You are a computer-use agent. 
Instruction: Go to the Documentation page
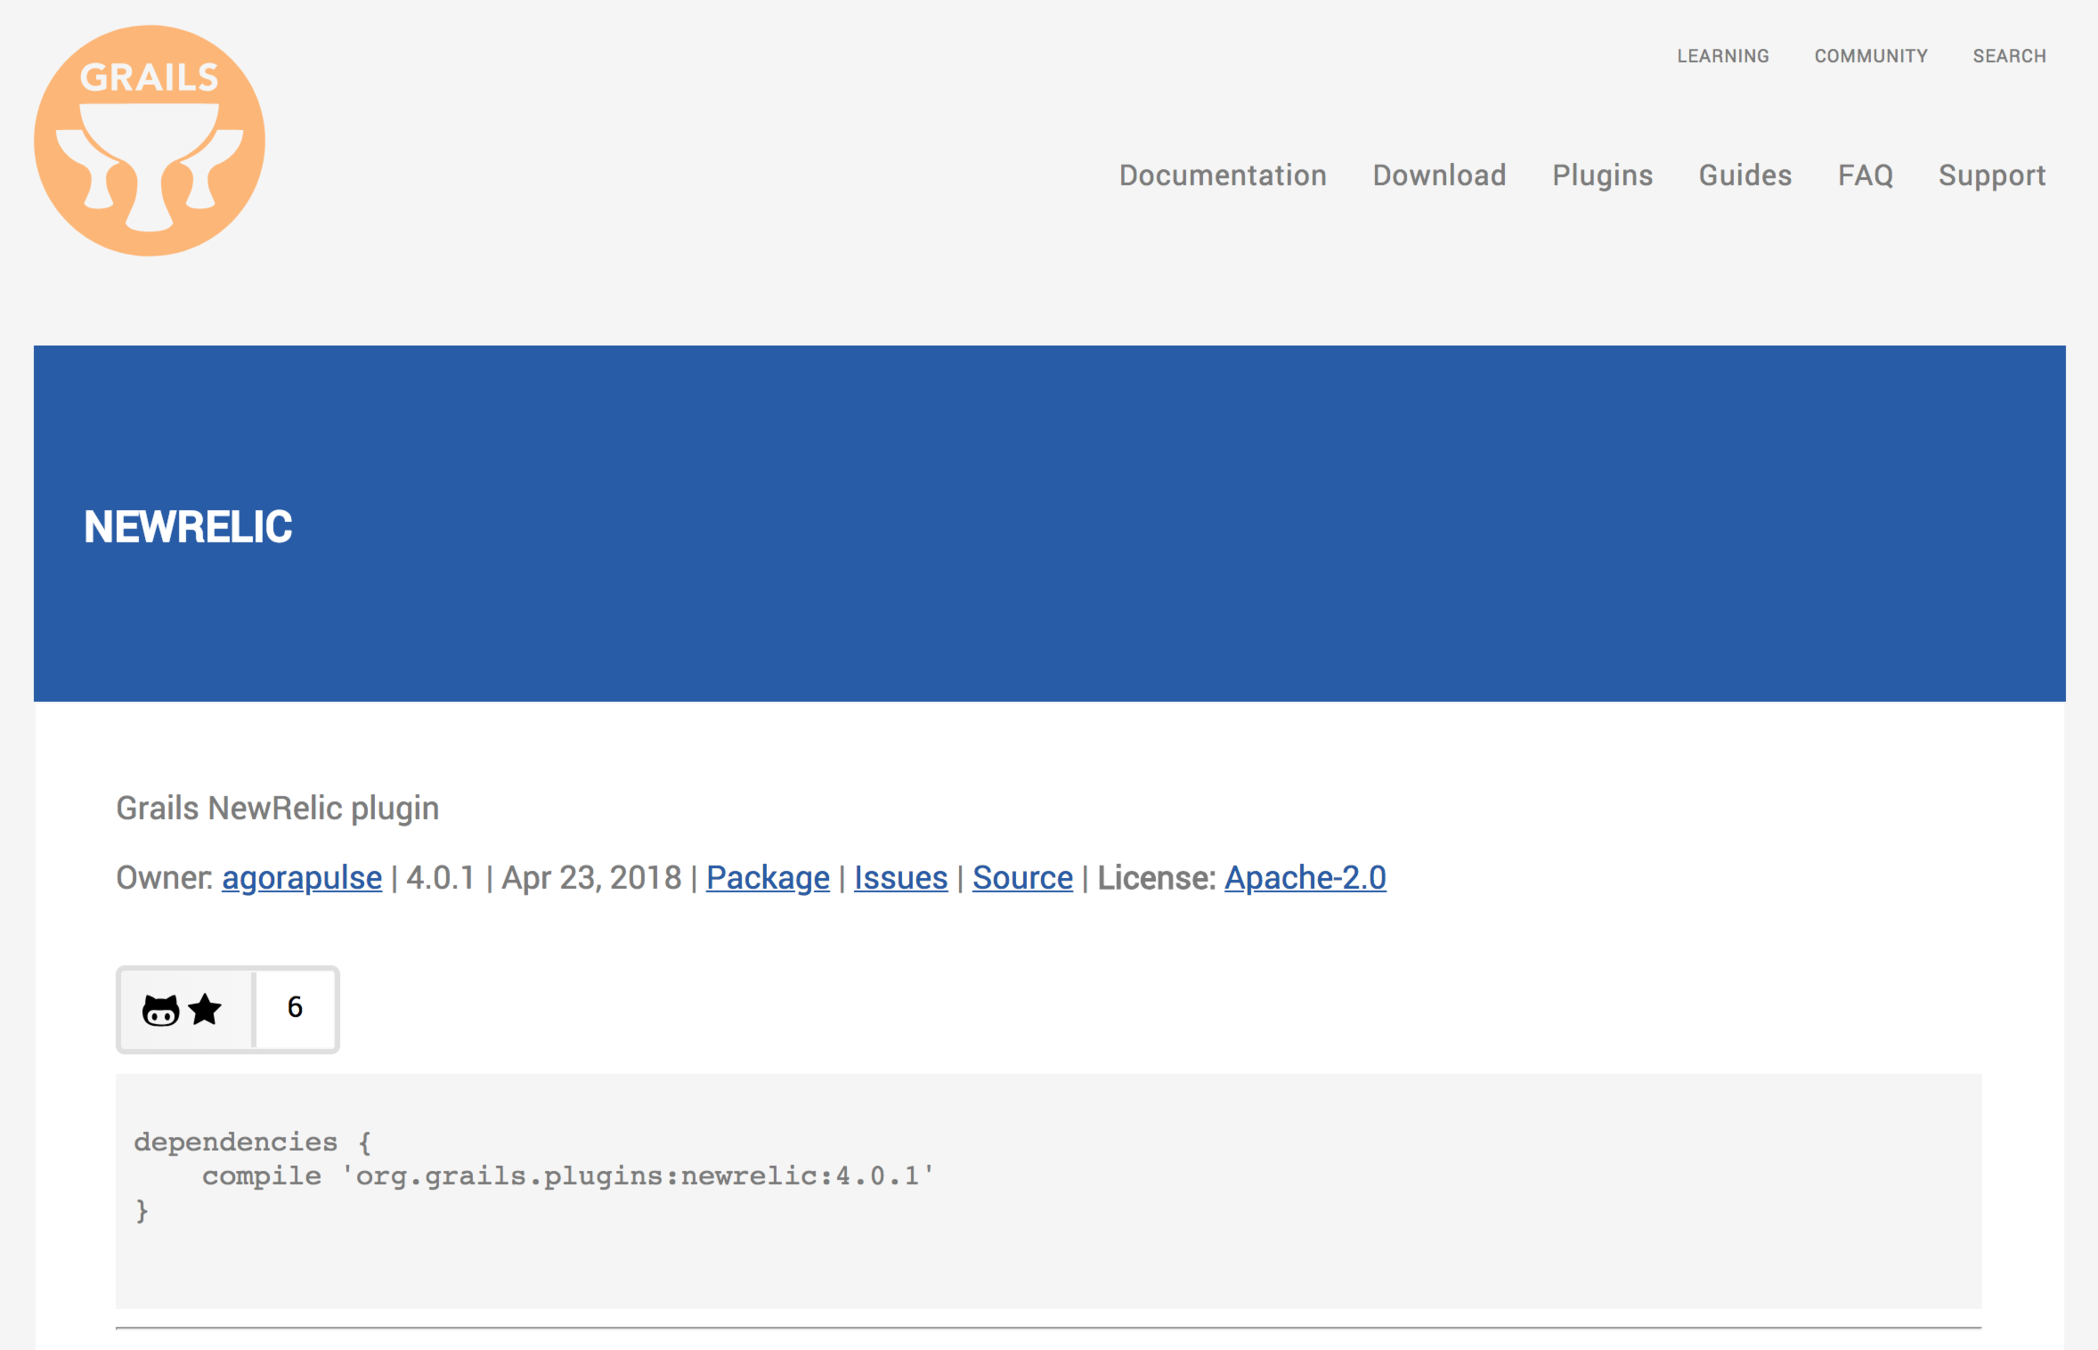click(1222, 175)
